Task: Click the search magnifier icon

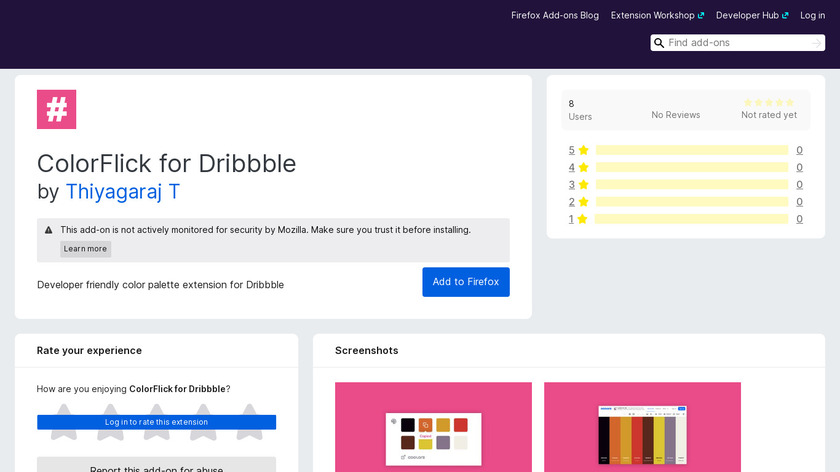Action: (659, 43)
